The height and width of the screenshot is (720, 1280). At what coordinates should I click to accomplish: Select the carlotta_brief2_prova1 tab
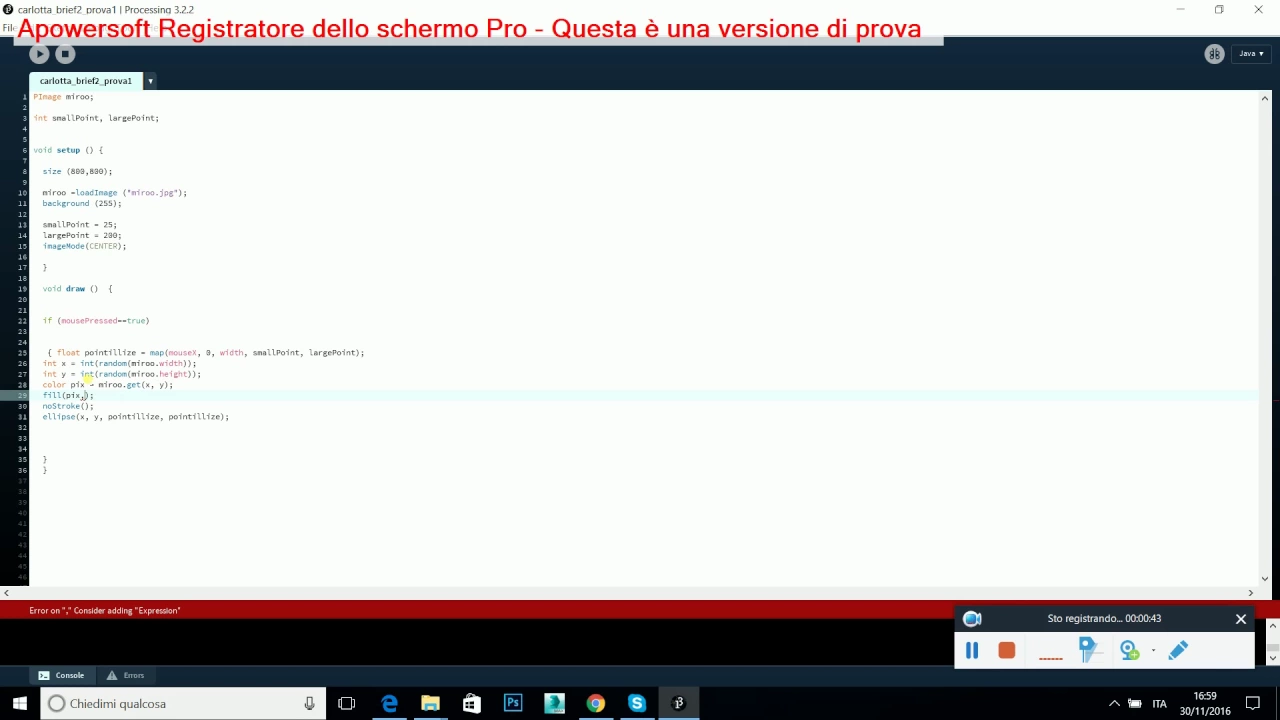coord(86,81)
